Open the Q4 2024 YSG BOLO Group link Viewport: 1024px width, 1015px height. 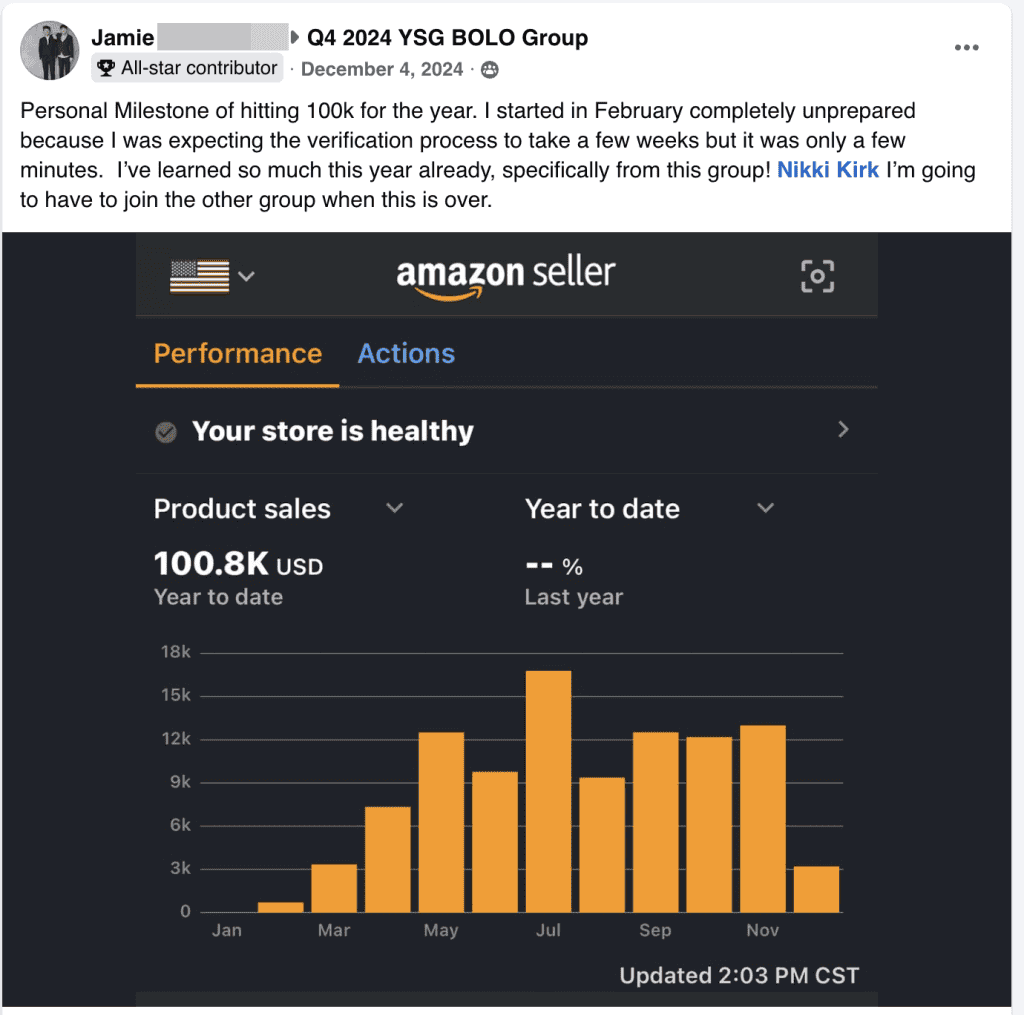(x=447, y=37)
